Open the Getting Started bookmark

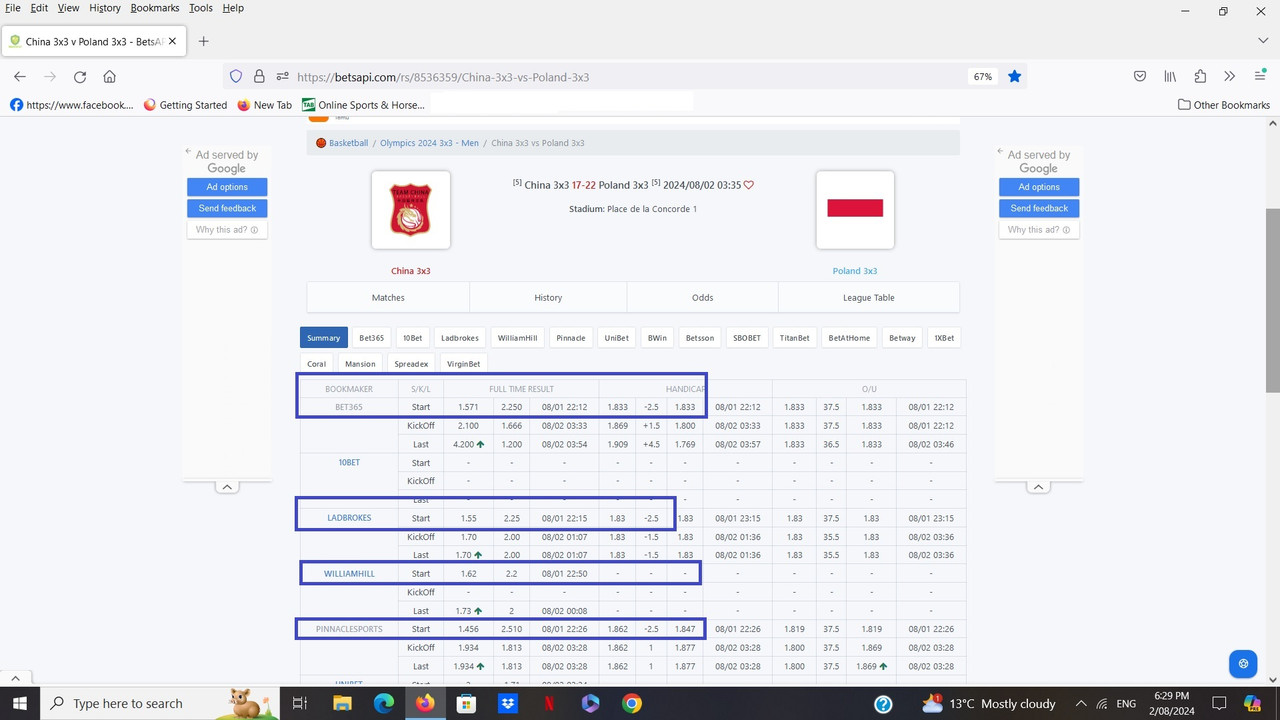[x=185, y=105]
